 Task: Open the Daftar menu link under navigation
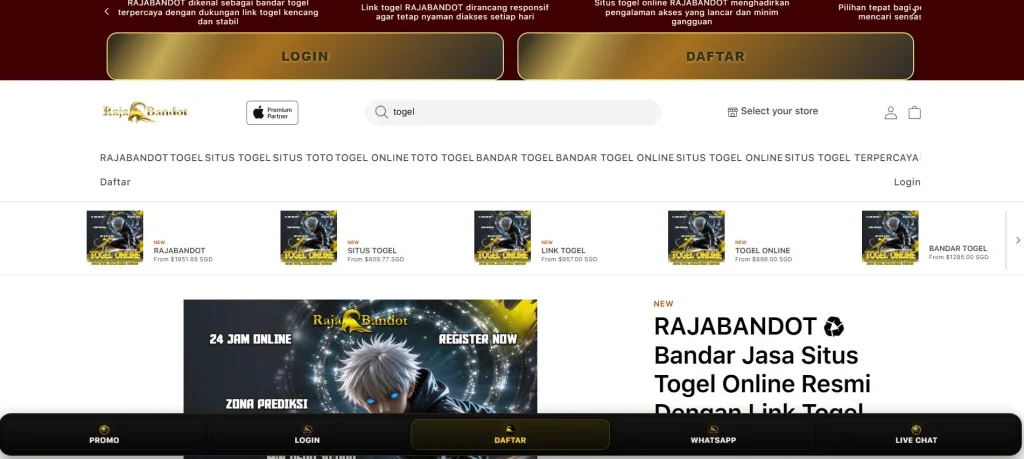pos(115,182)
